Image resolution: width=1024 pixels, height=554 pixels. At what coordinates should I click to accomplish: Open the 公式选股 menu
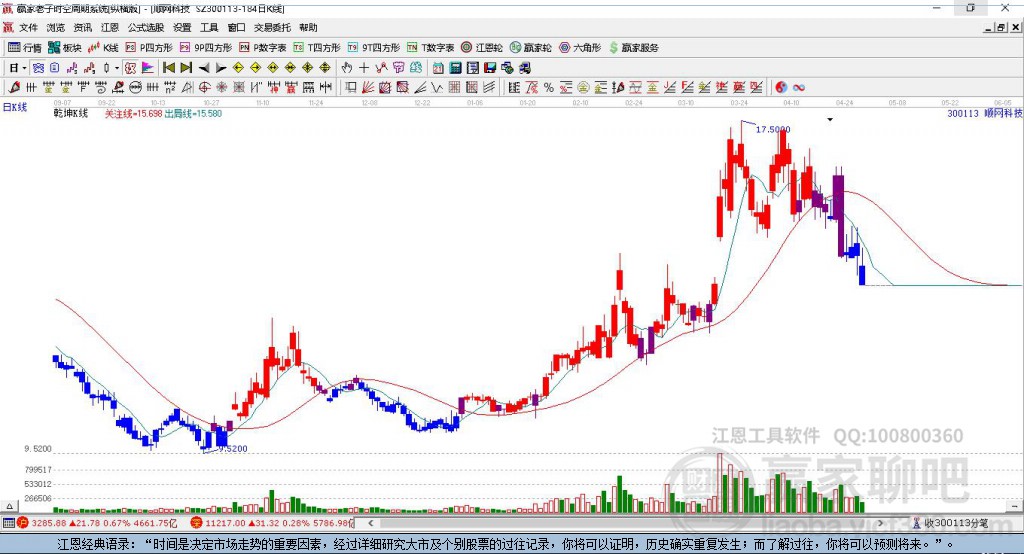tap(146, 27)
